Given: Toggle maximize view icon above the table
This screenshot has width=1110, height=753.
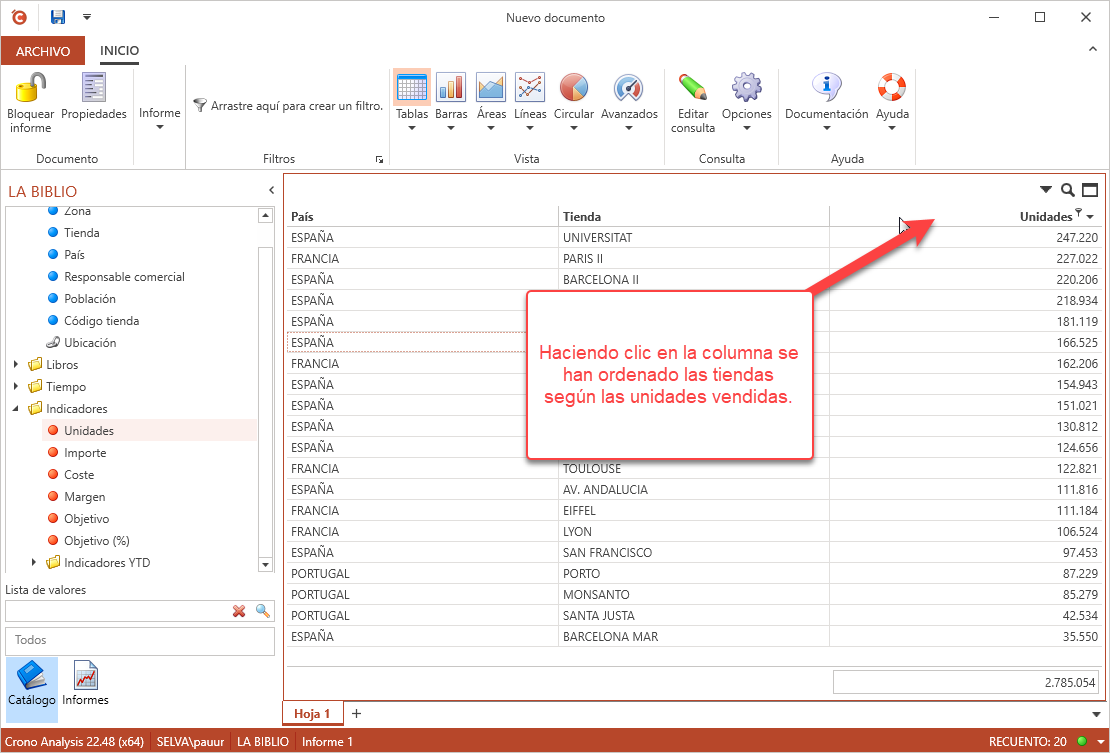Looking at the screenshot, I should 1090,190.
